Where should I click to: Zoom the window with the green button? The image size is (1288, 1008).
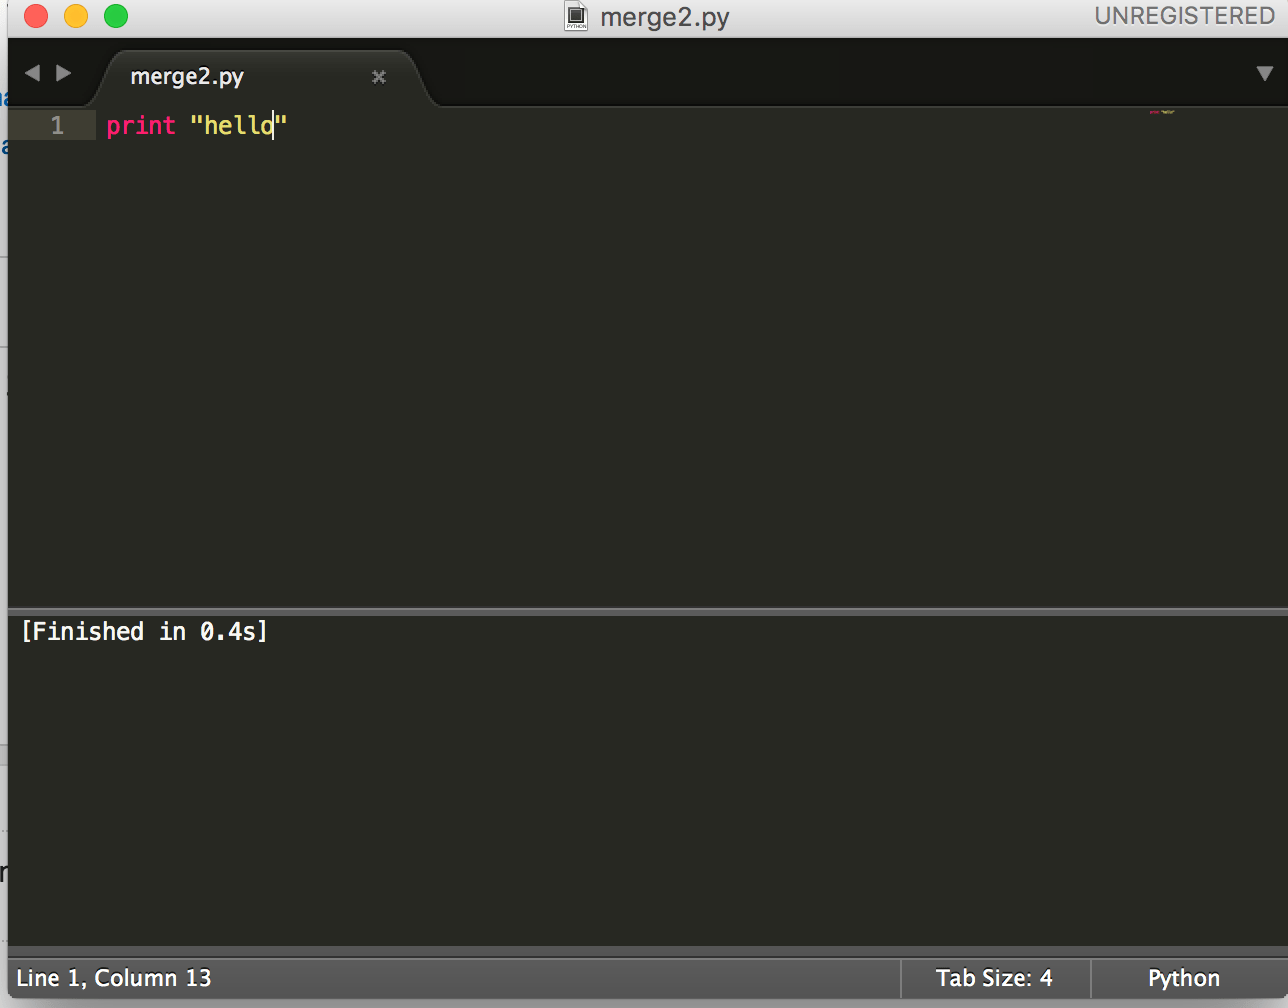click(x=115, y=16)
